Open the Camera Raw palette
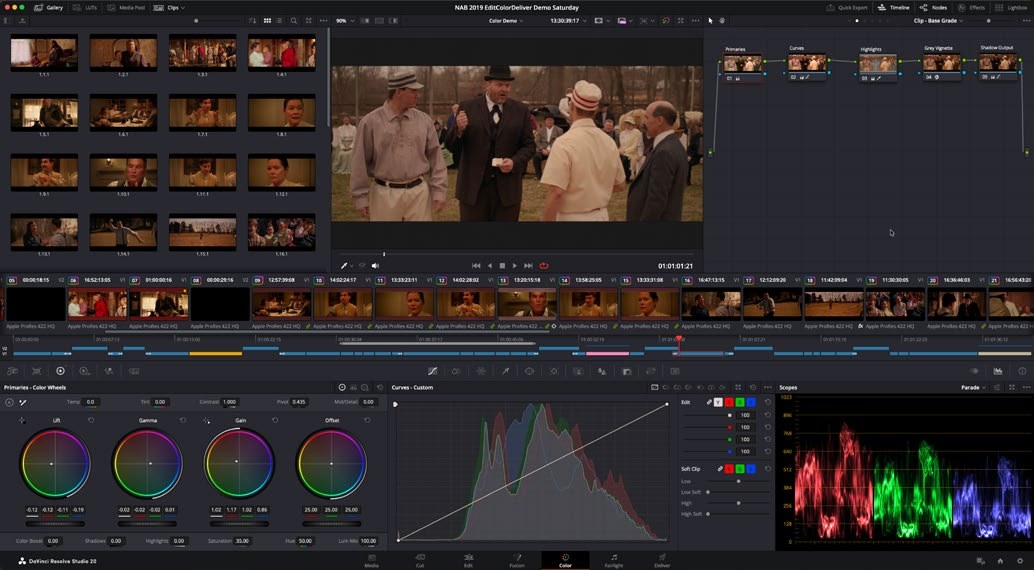Image resolution: width=1034 pixels, height=570 pixels. [12, 371]
